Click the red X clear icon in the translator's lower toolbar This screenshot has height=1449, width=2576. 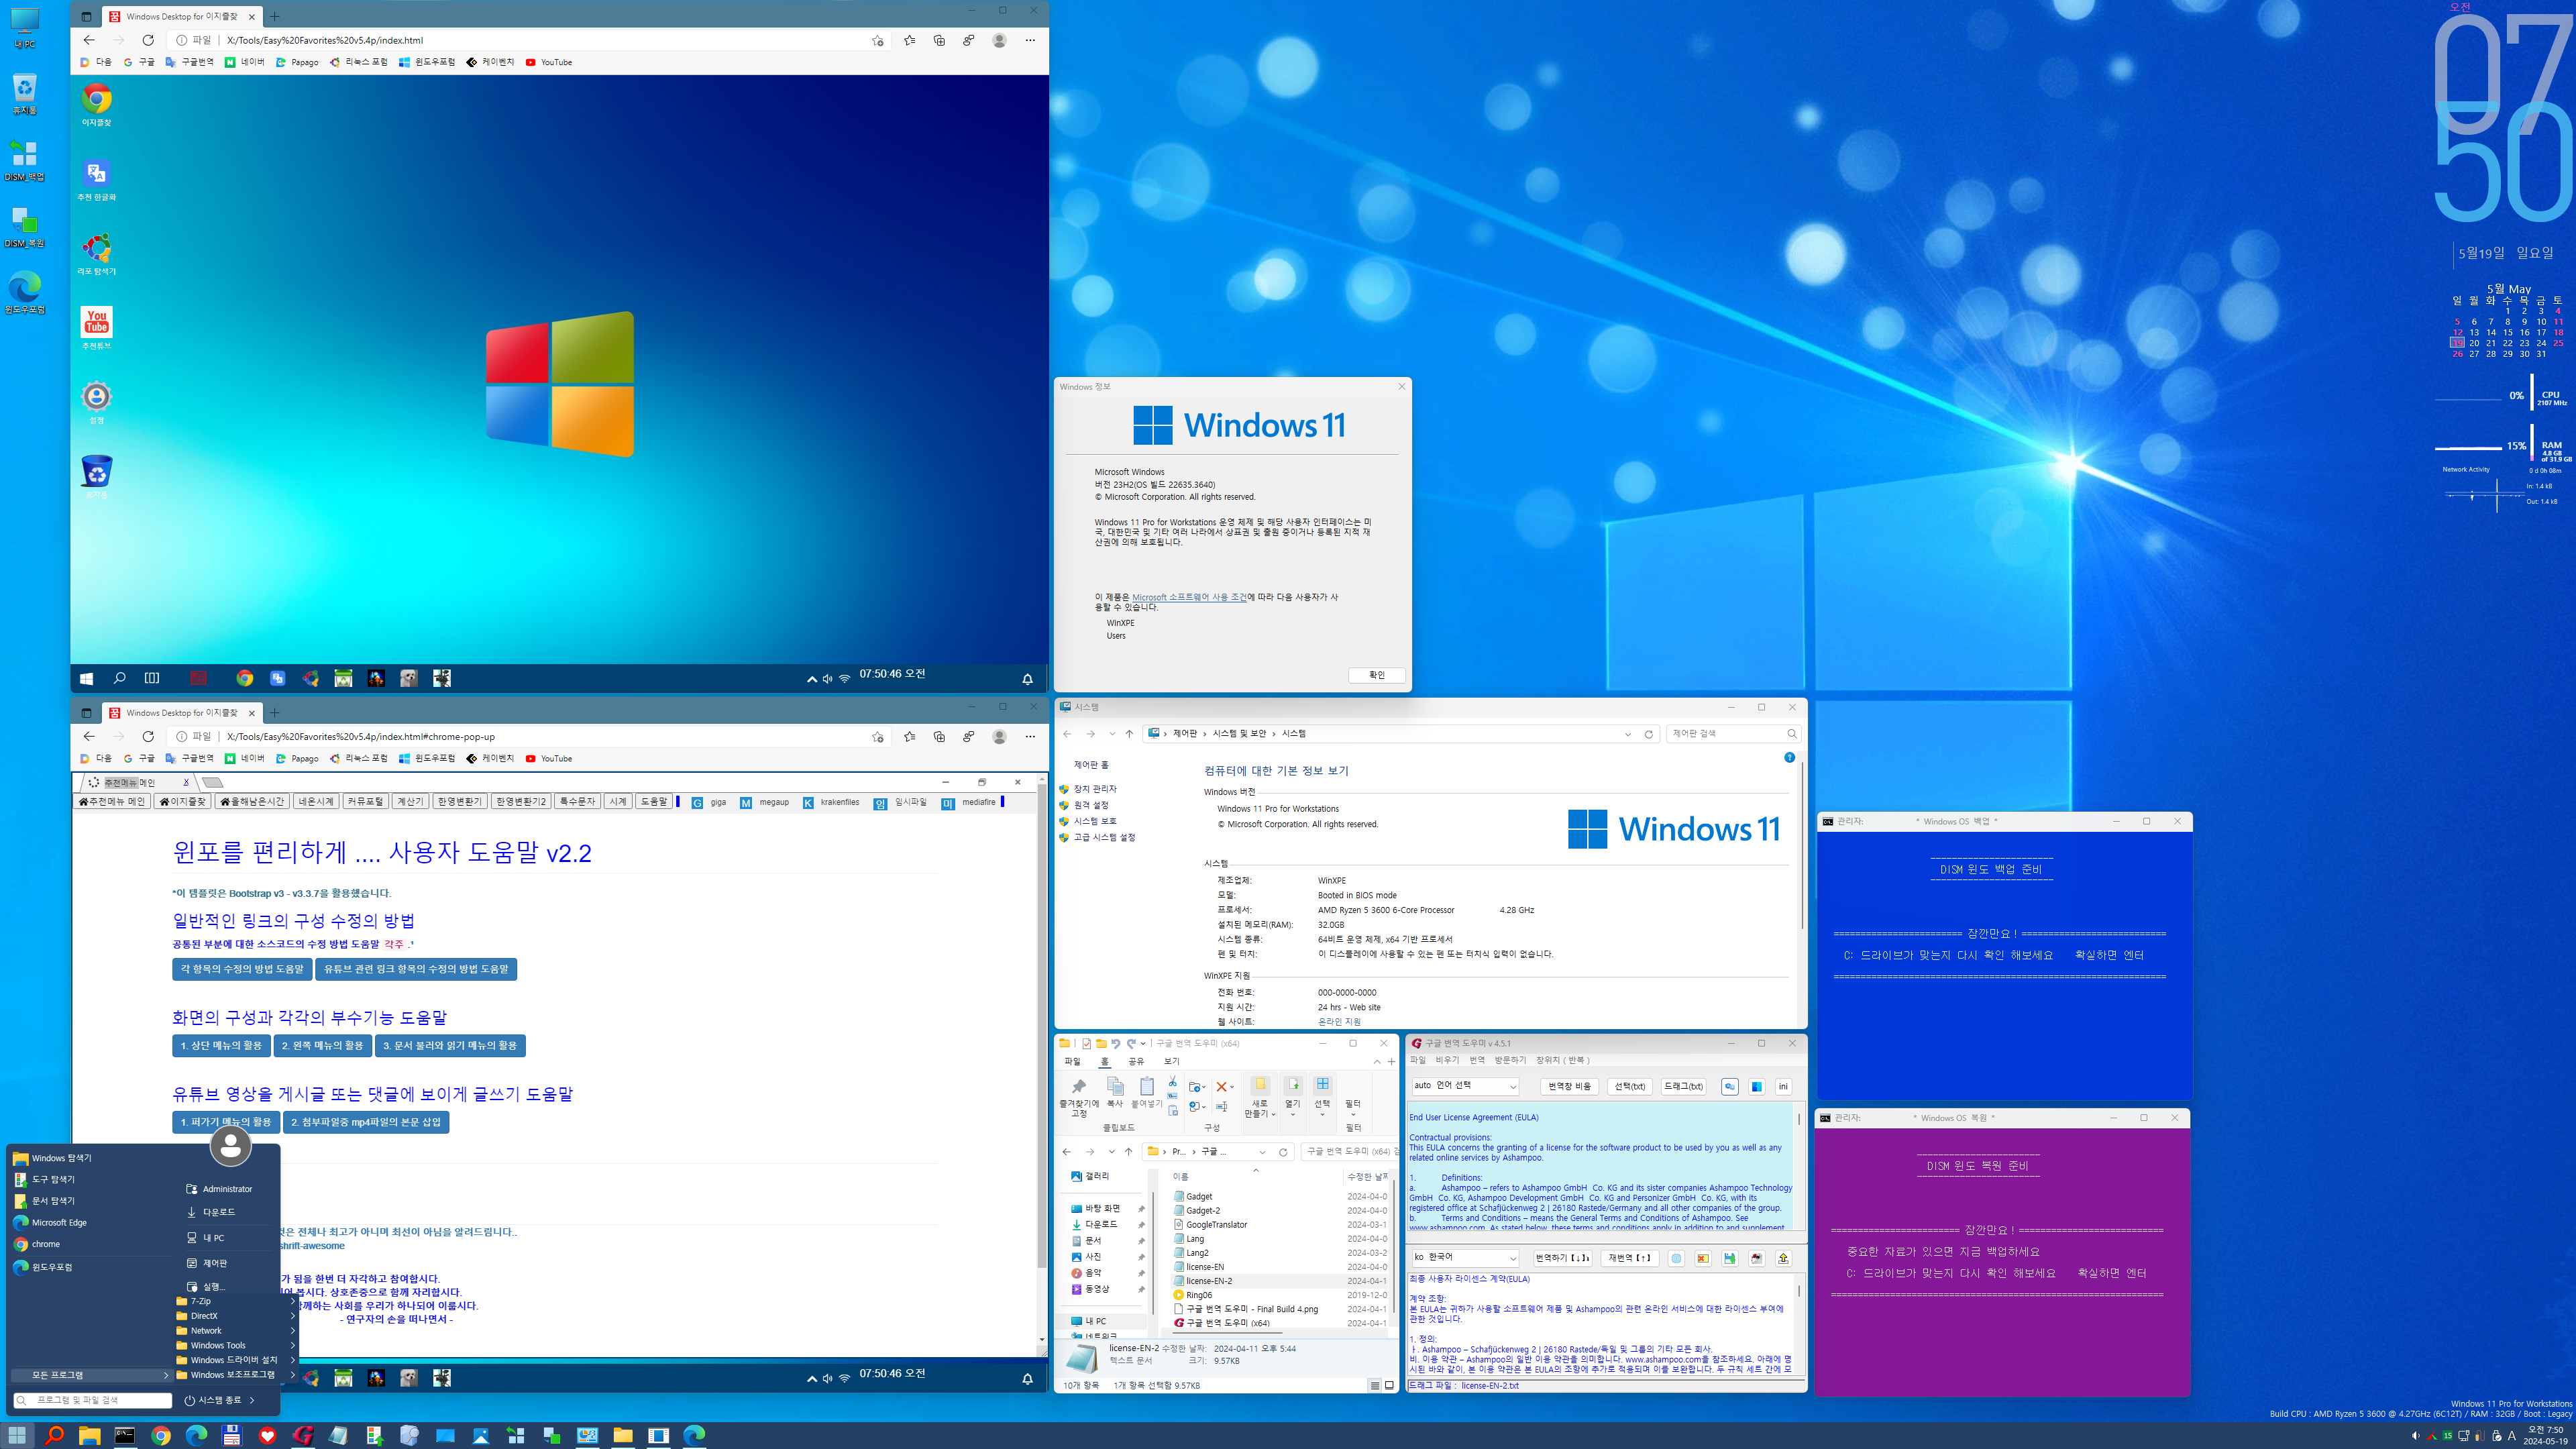click(1702, 1258)
